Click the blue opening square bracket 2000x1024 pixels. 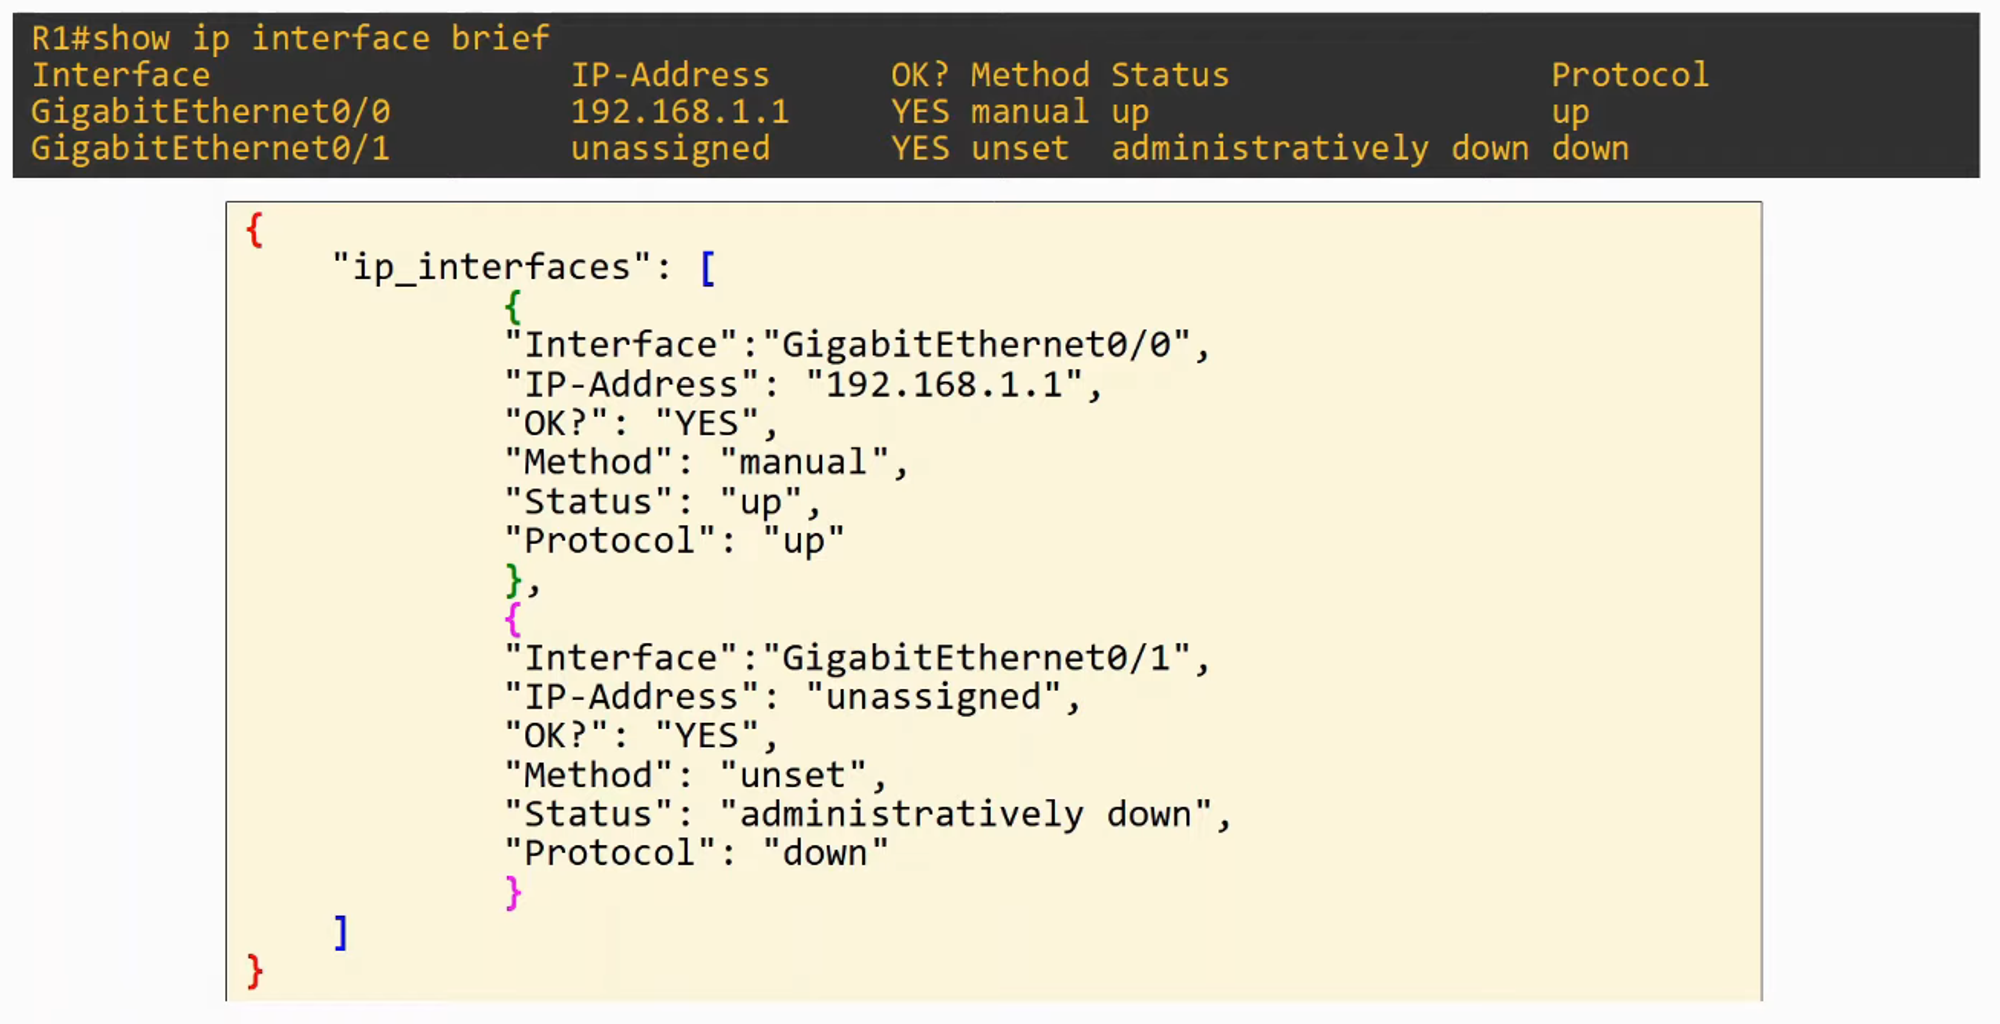click(x=707, y=268)
